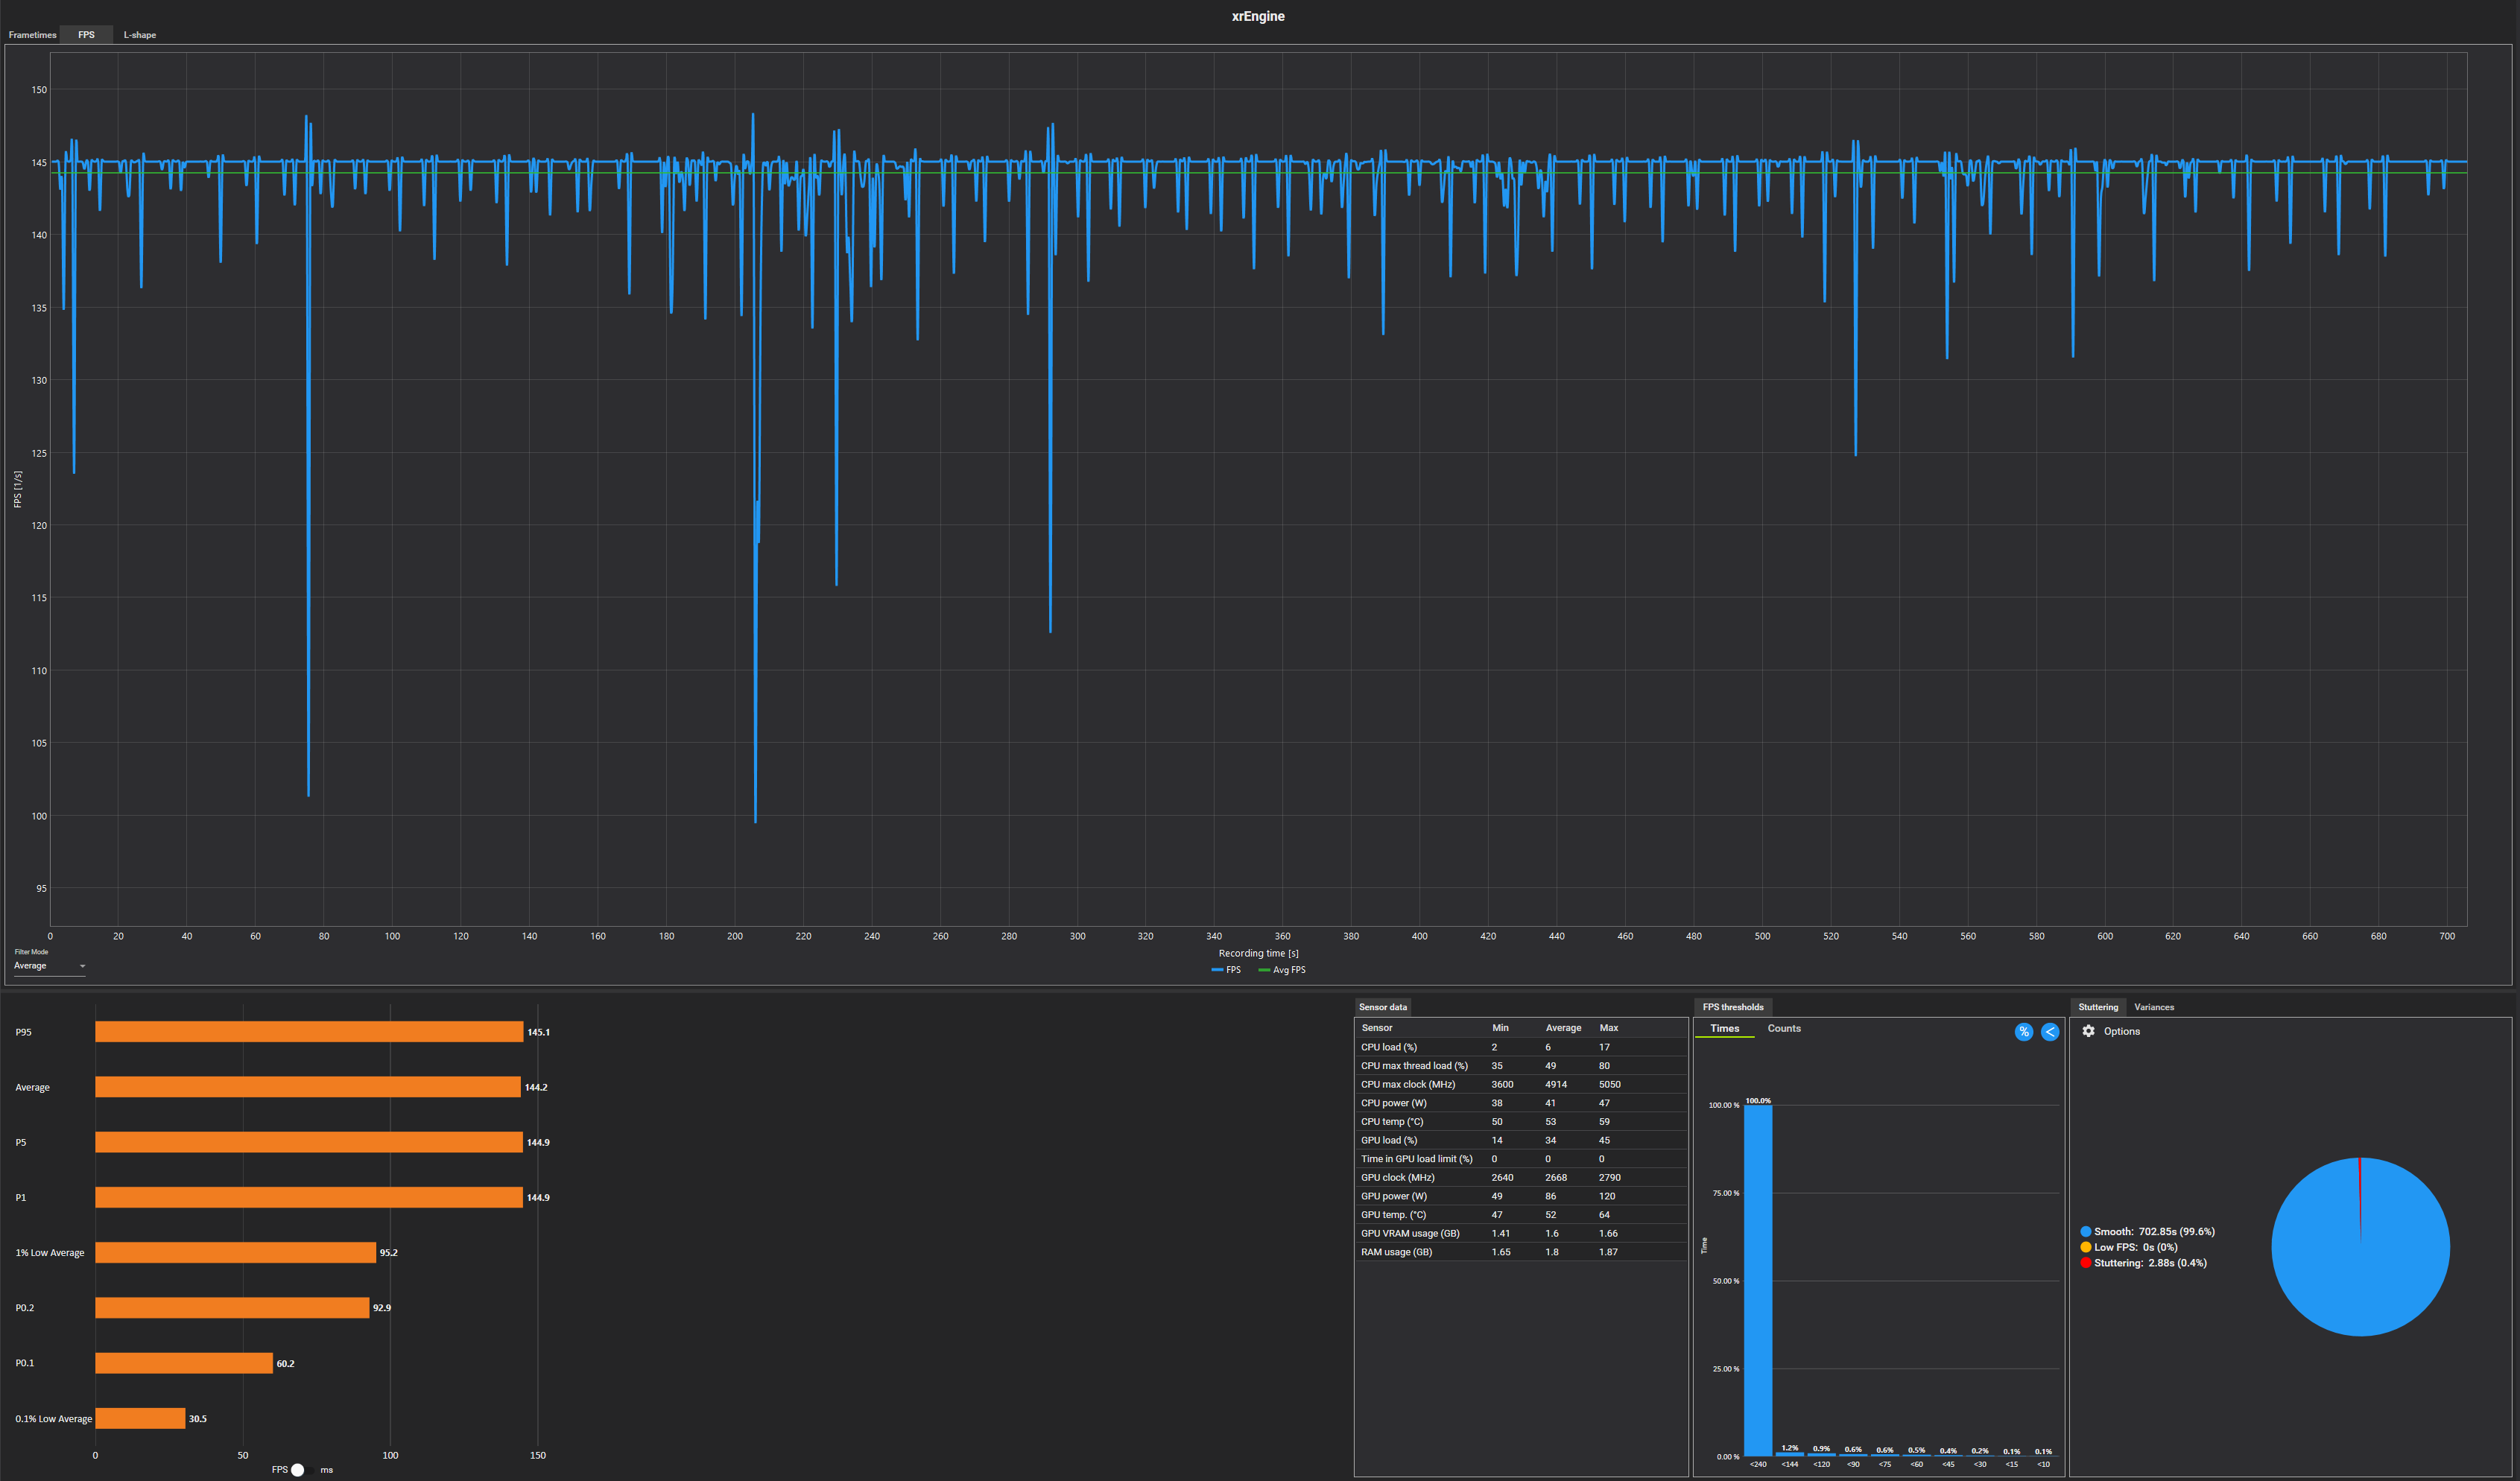Click the 'Min' column header
Viewport: 2520px width, 1481px height.
point(1500,1028)
